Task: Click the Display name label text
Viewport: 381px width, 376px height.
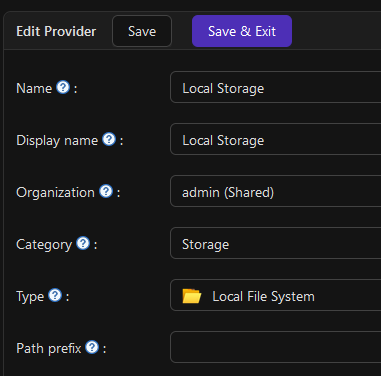Action: [x=57, y=141]
